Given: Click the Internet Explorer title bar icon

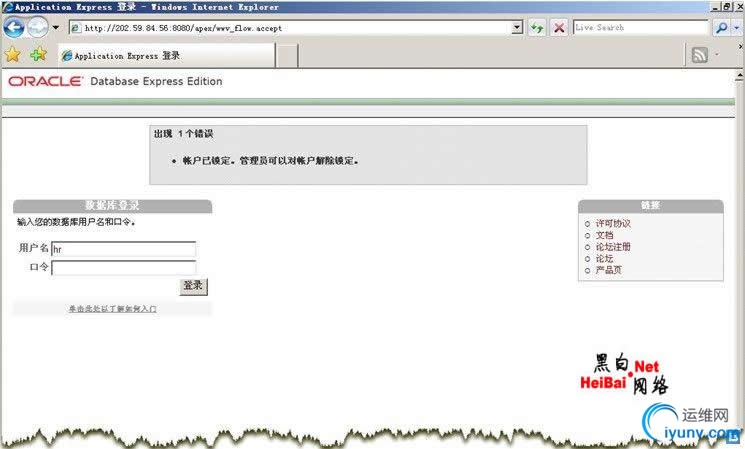Looking at the screenshot, I should (7, 7).
